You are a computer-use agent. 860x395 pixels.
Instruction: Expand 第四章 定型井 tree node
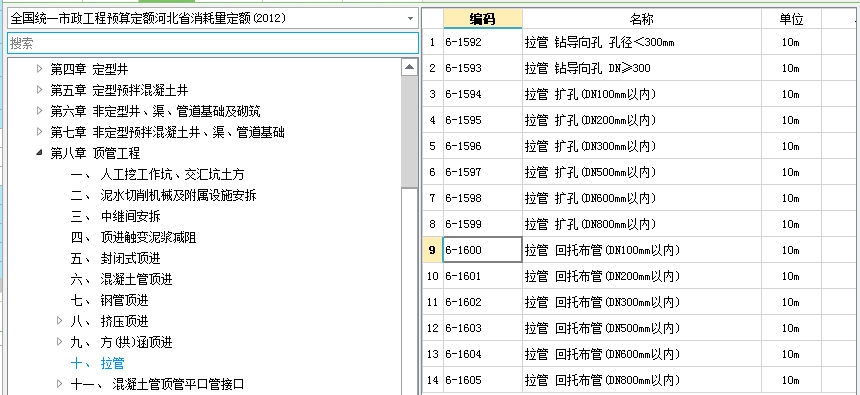click(x=39, y=69)
